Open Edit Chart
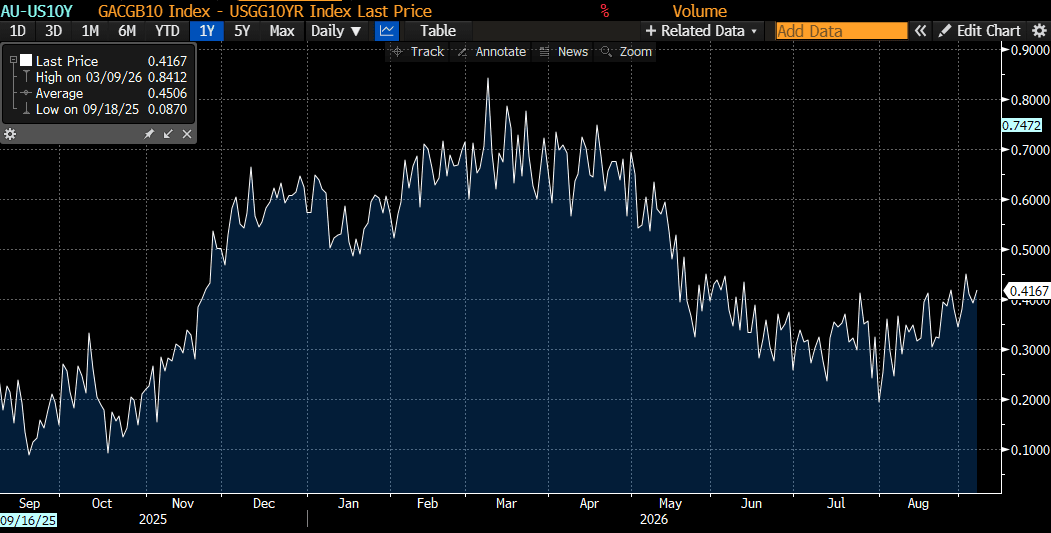This screenshot has width=1051, height=533. pyautogui.click(x=979, y=31)
